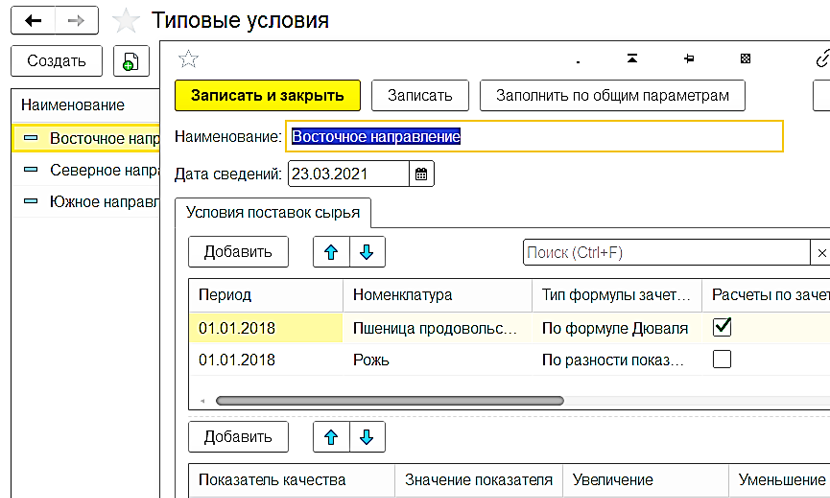
Task: Move row up in quality indicators table
Action: tap(331, 437)
